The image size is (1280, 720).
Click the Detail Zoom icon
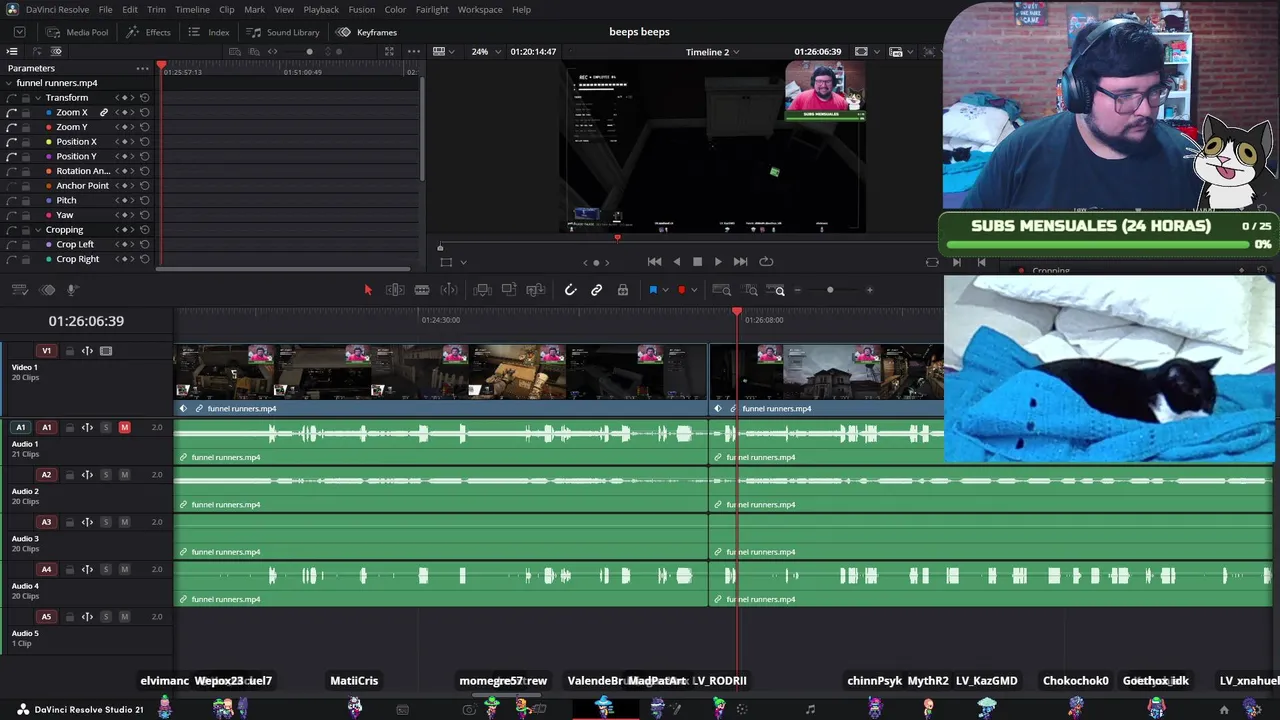[750, 290]
